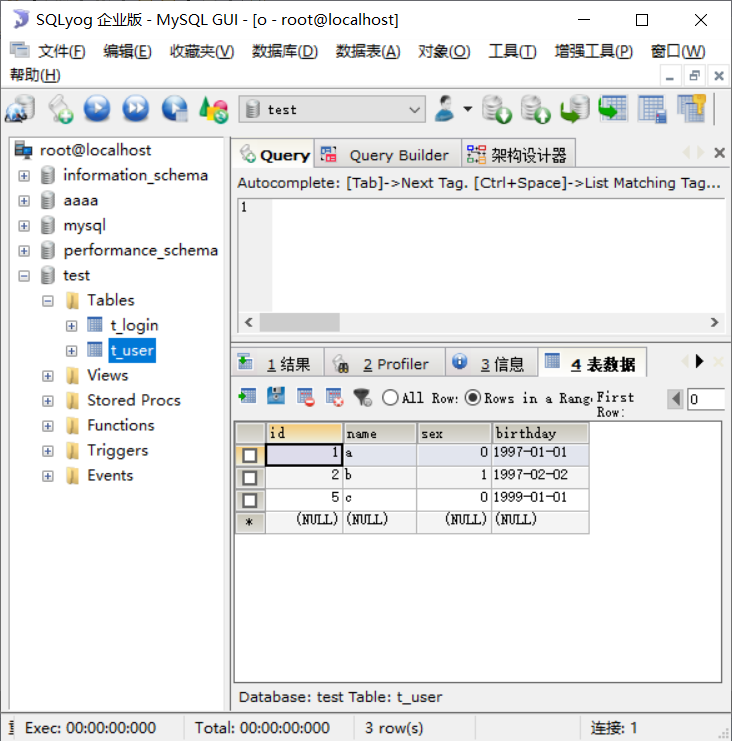Click the First Row input field

(x=706, y=399)
